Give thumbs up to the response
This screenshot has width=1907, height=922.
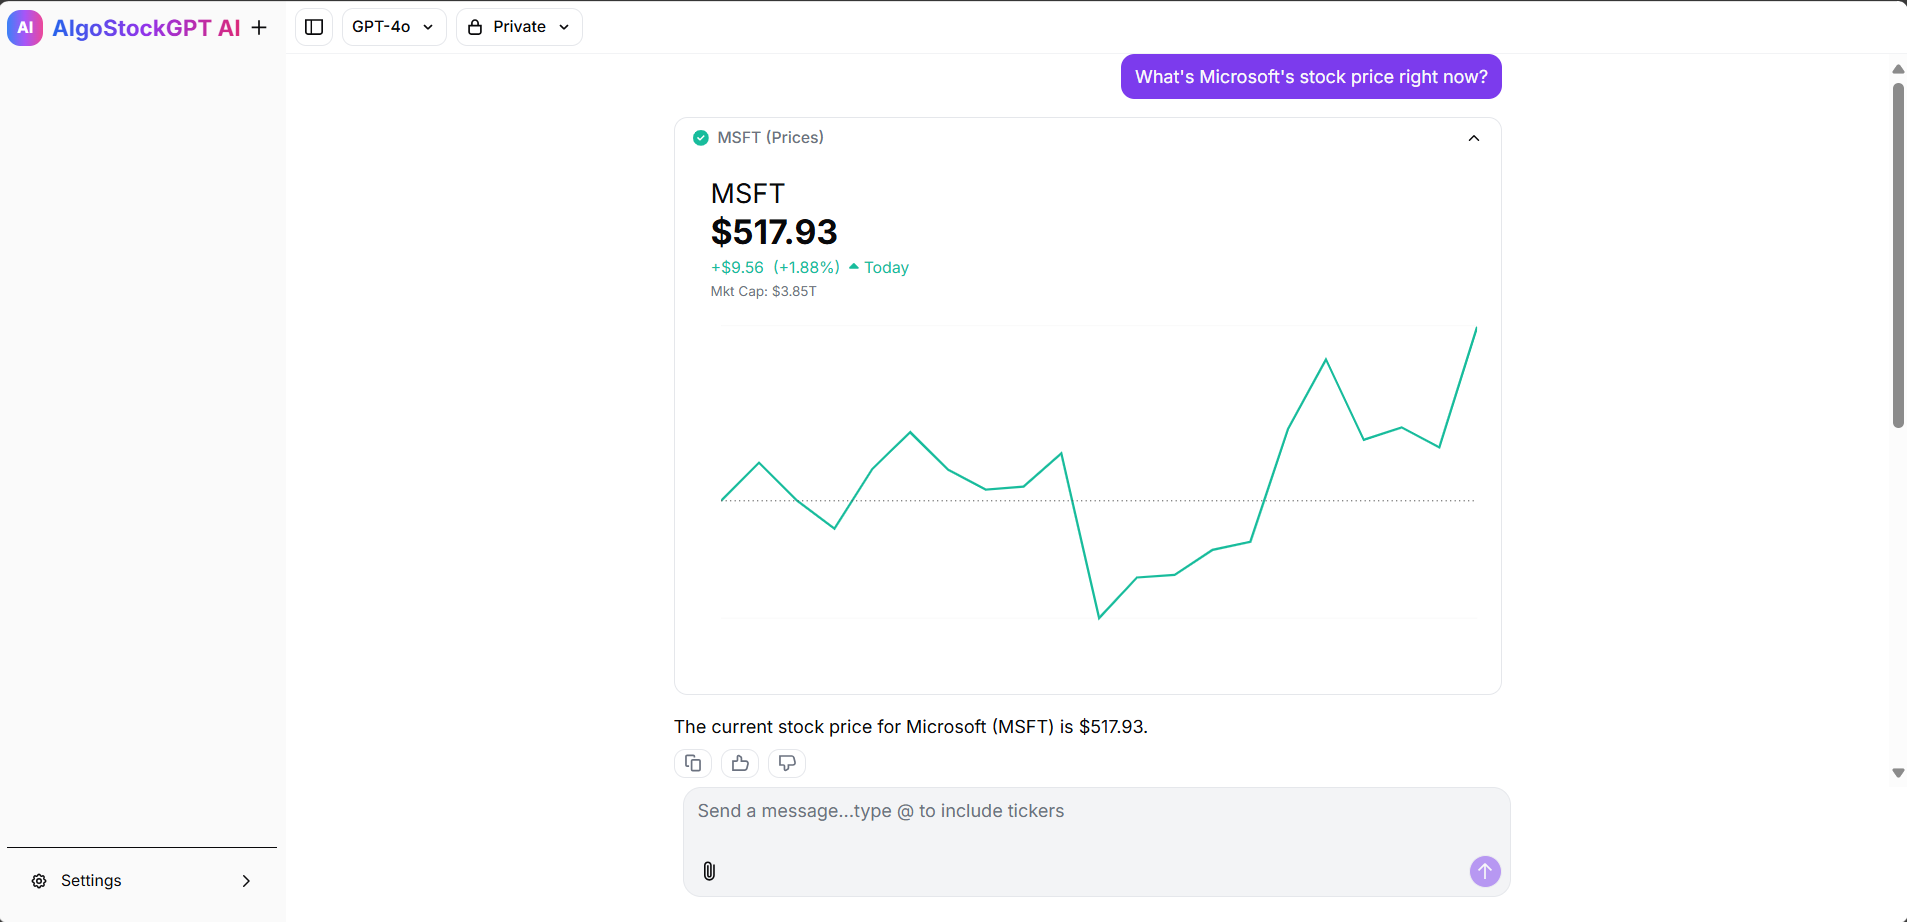pos(740,763)
